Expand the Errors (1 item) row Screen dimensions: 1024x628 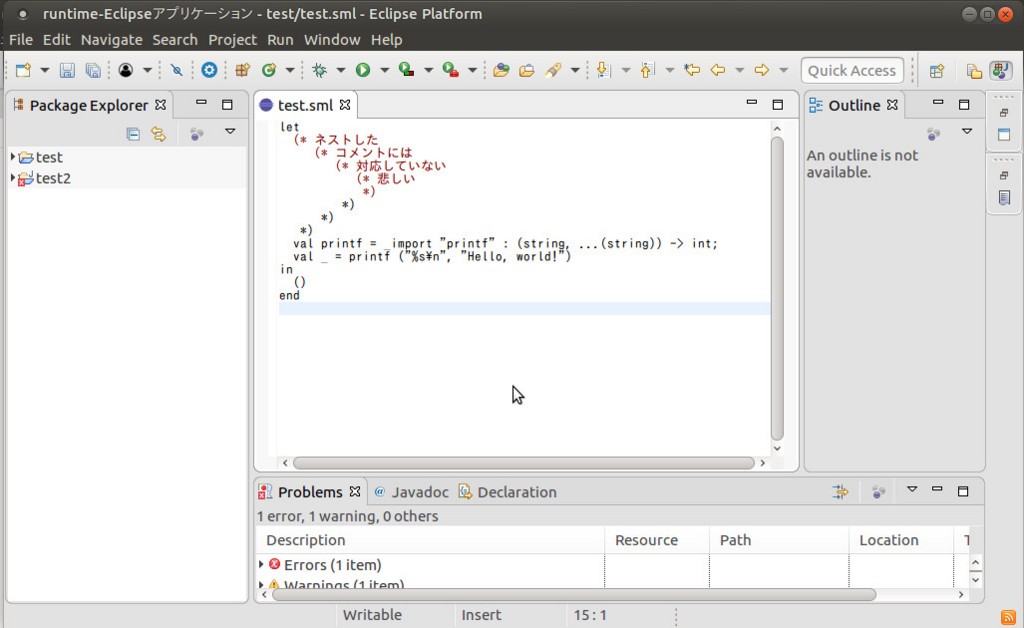[x=261, y=564]
